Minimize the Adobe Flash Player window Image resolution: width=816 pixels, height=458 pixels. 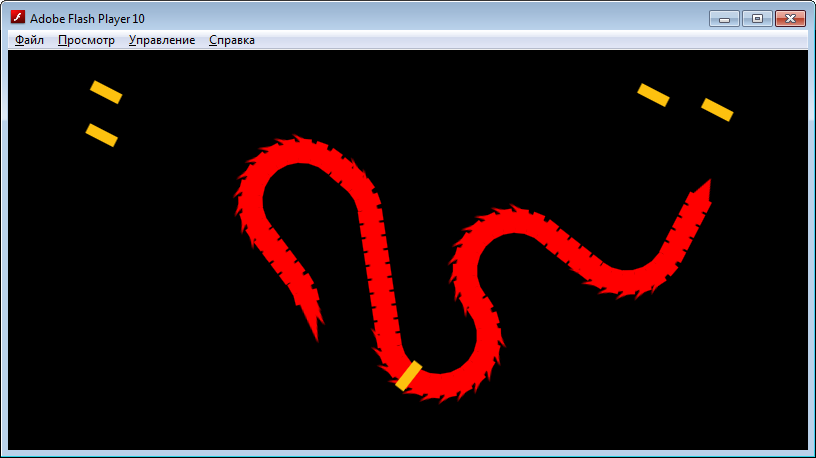point(724,19)
